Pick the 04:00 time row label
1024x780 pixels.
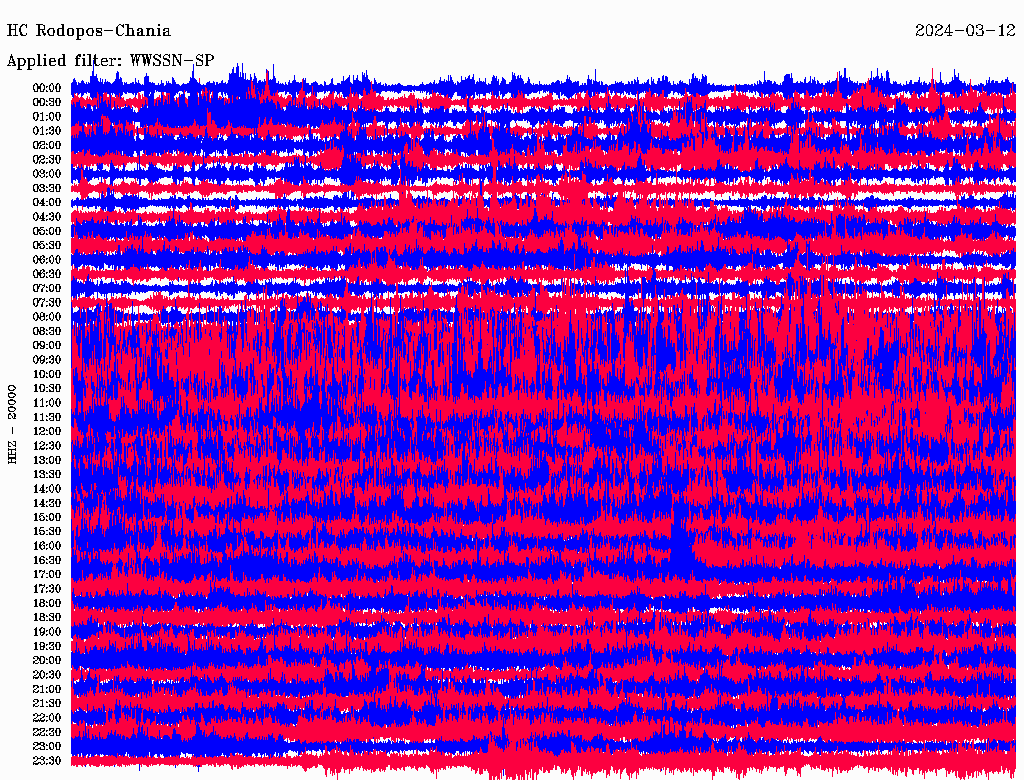point(48,202)
